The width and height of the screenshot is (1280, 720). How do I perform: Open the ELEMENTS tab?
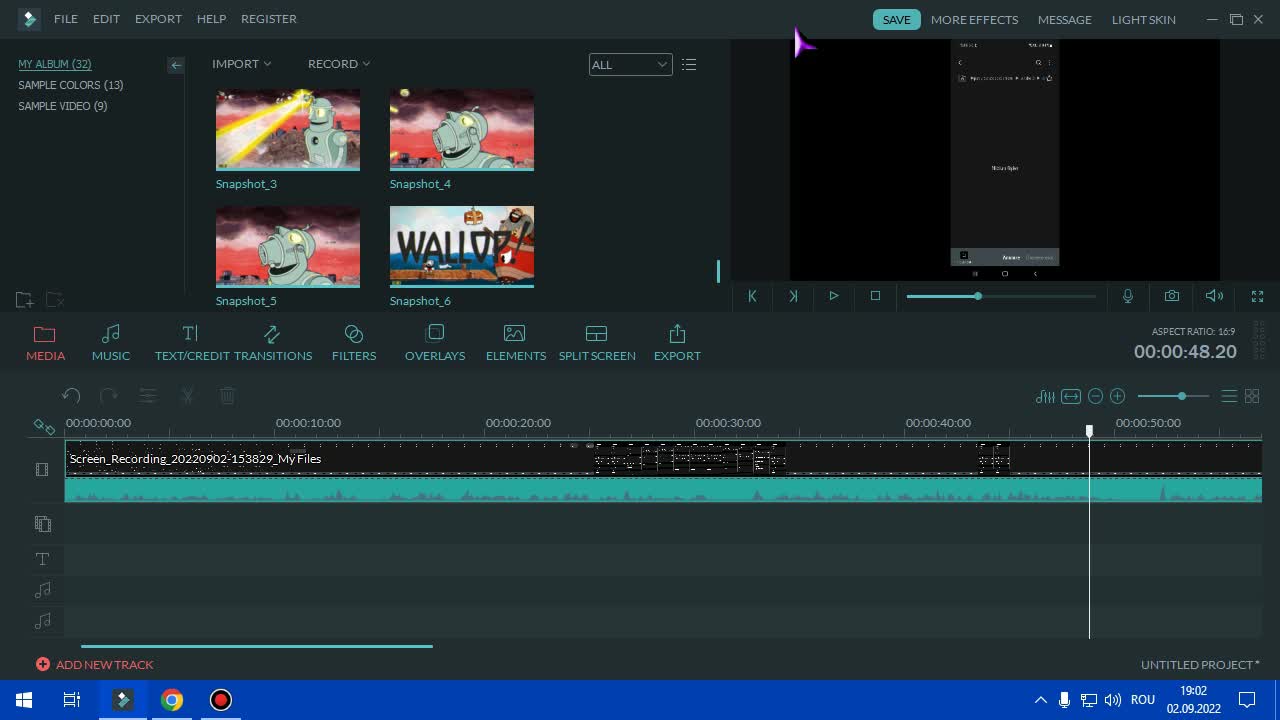516,343
